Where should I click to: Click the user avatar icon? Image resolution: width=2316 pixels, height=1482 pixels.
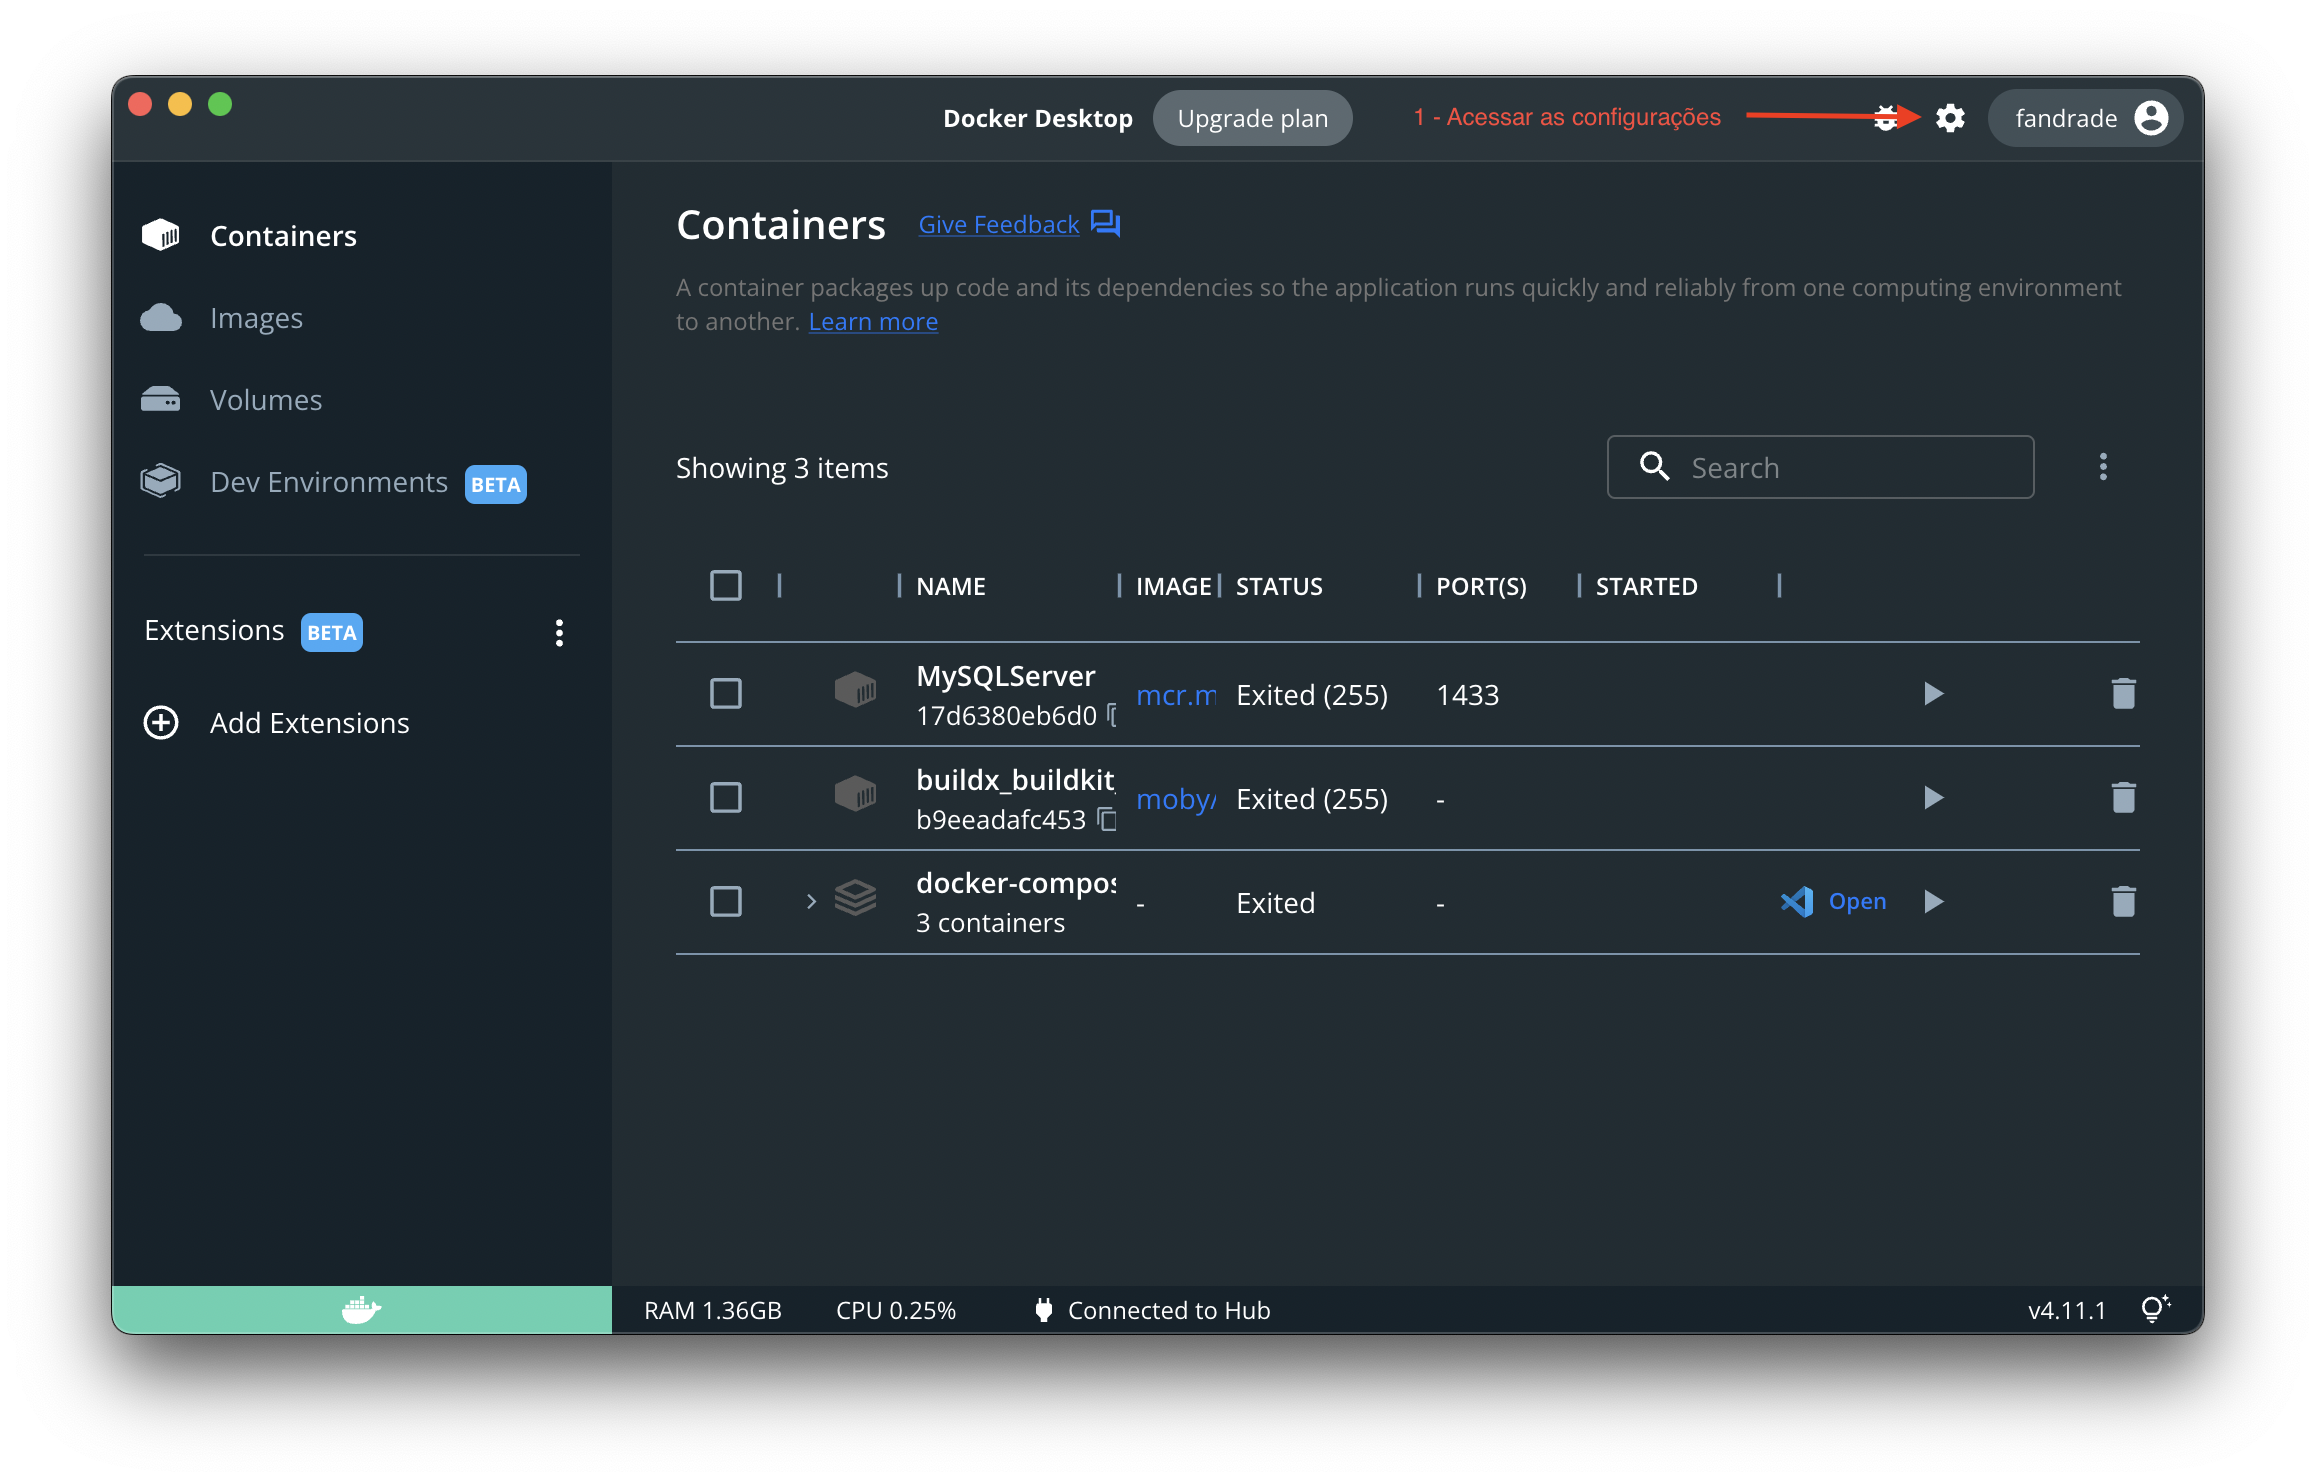coord(2151,118)
